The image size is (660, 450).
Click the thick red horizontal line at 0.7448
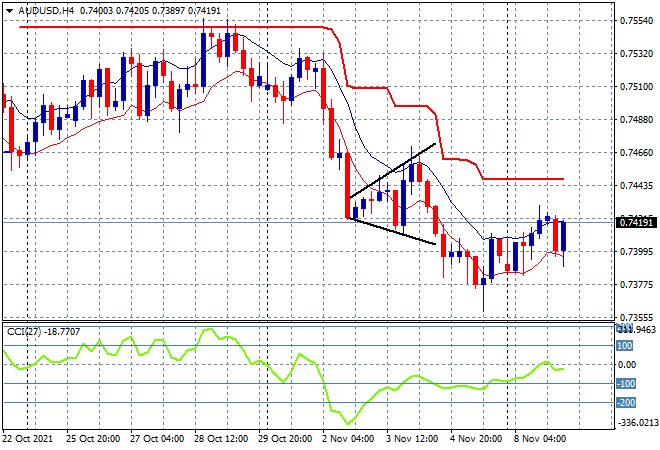(x=523, y=179)
